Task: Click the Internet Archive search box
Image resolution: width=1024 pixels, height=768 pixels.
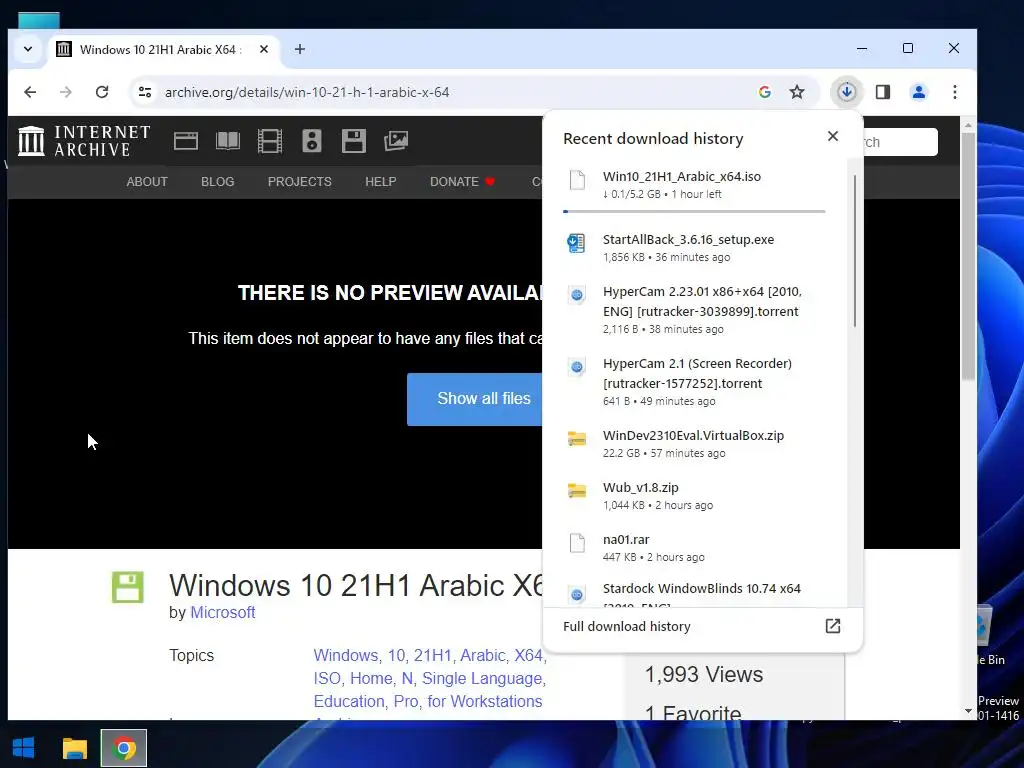Action: click(x=900, y=142)
